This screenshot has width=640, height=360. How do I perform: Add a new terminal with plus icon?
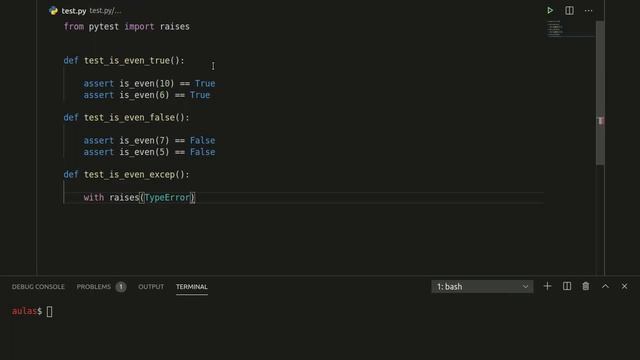(x=547, y=287)
